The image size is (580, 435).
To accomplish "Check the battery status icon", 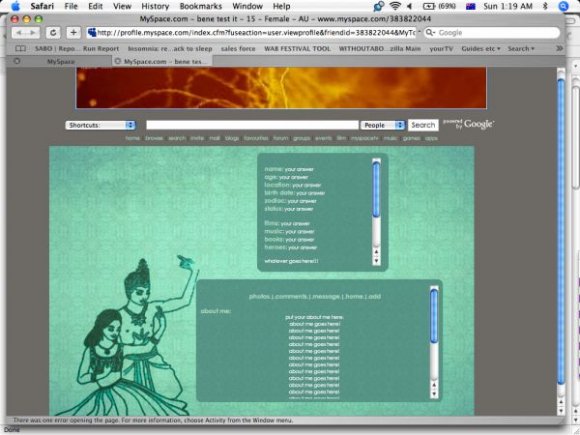I will coord(429,6).
